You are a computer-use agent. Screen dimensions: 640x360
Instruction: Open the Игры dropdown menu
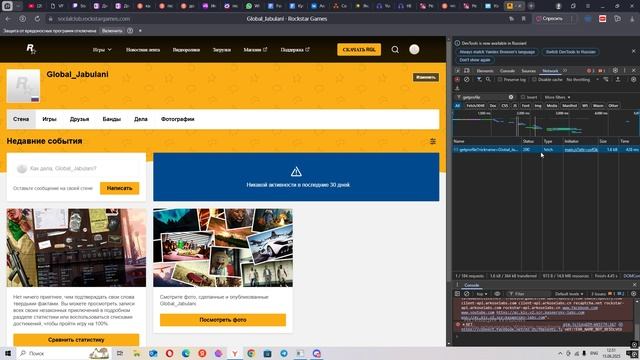point(102,50)
